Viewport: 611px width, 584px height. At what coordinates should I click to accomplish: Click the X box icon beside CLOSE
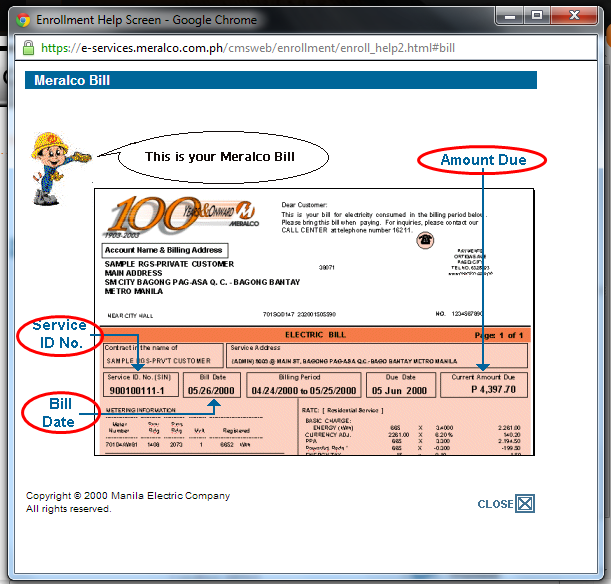click(x=524, y=504)
